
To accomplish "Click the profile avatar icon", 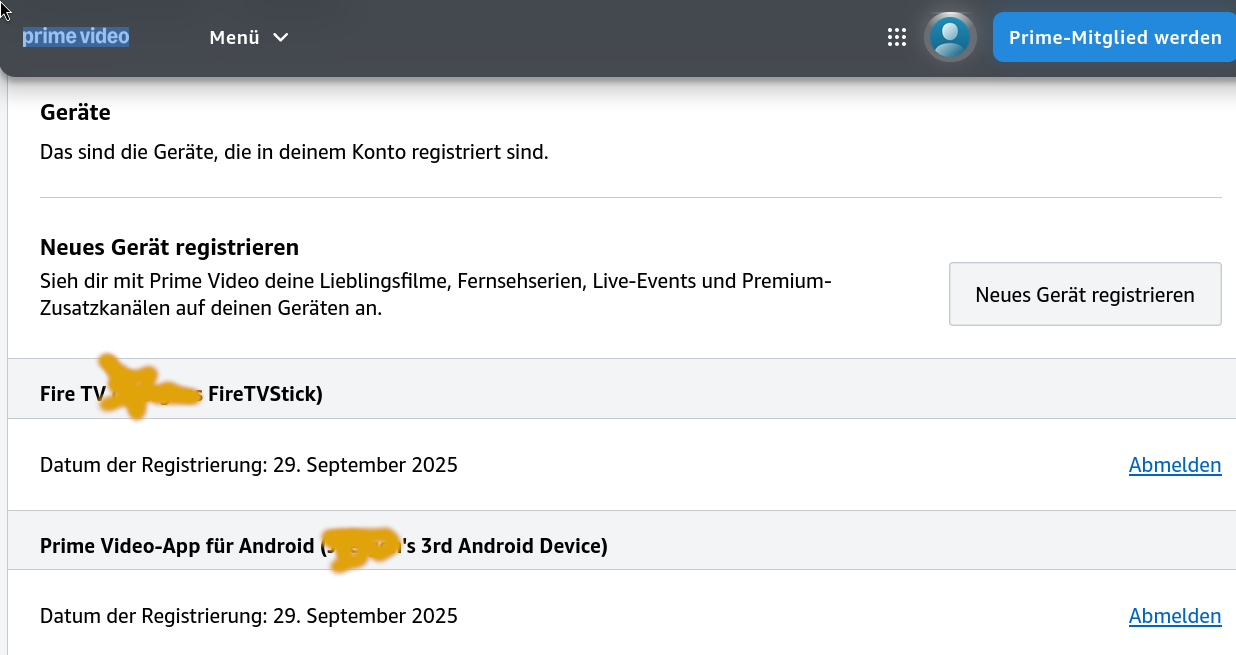I will pyautogui.click(x=950, y=38).
